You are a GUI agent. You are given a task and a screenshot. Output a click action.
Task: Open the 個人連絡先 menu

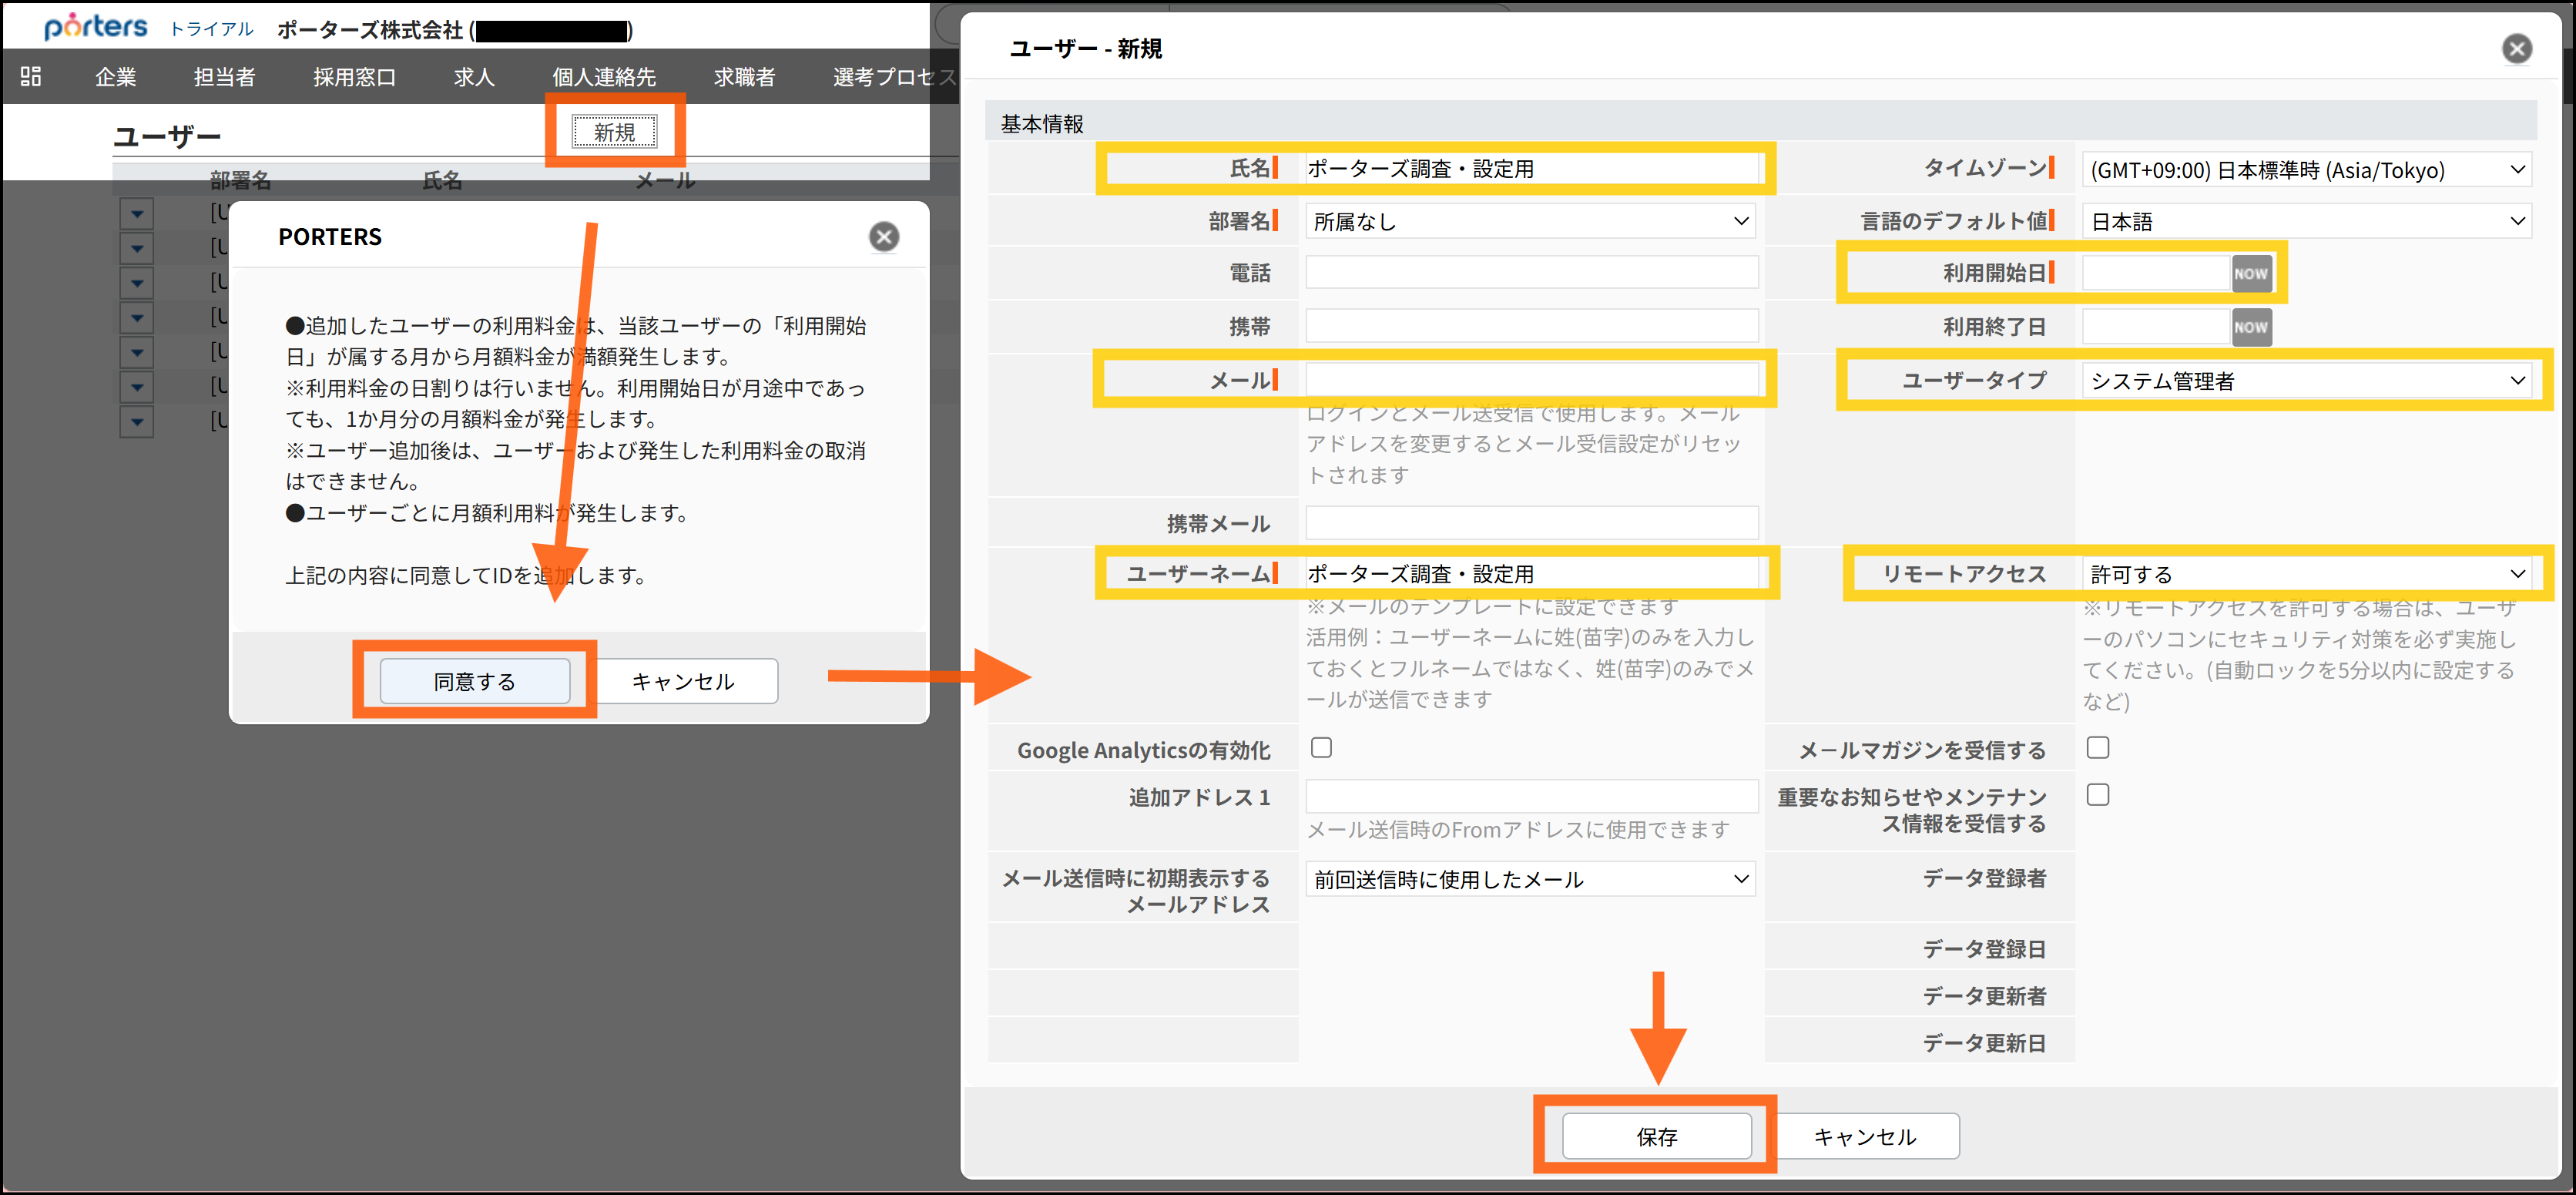tap(604, 77)
